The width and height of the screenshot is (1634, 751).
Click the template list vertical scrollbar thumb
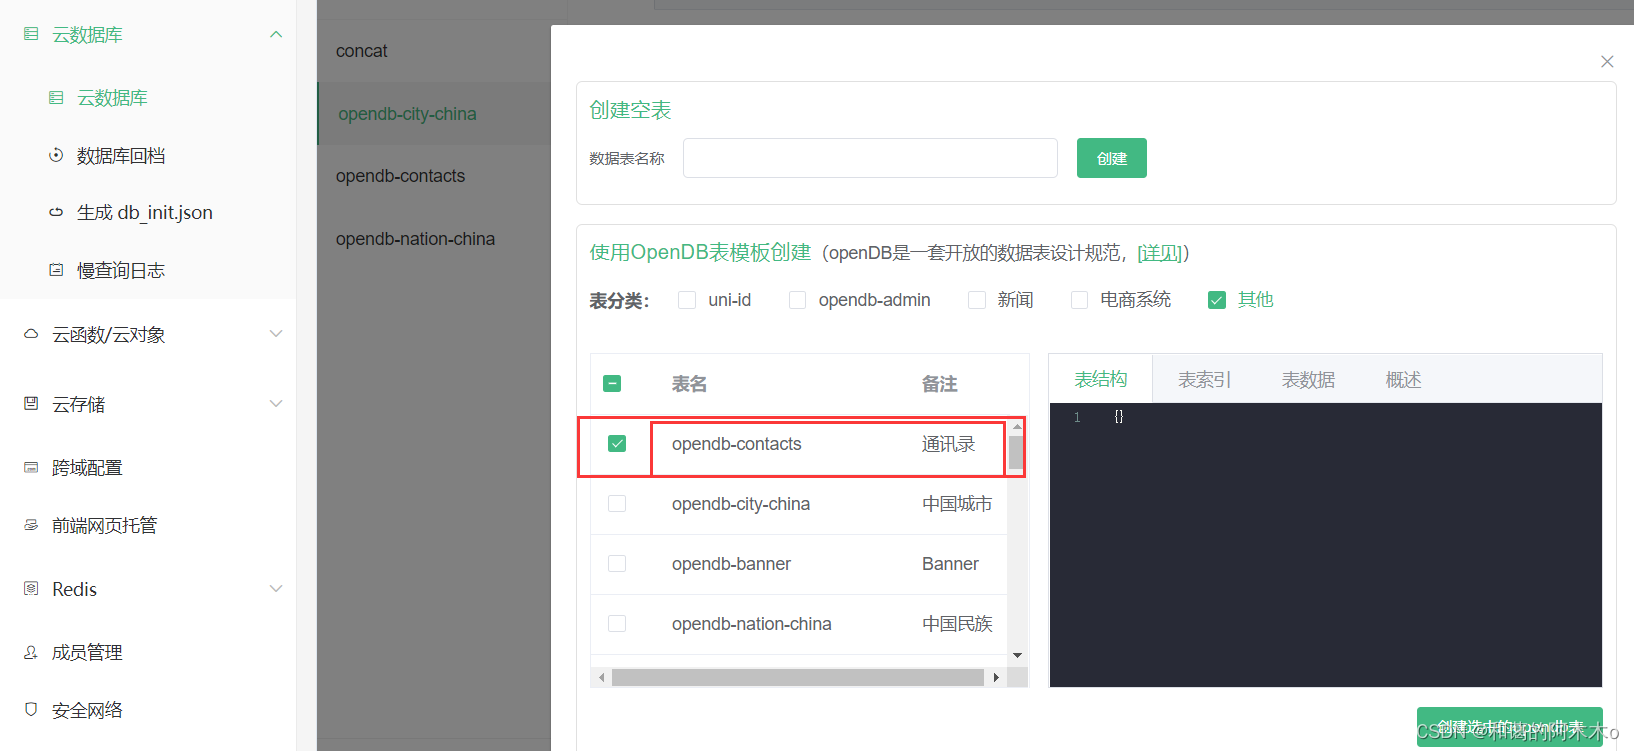(x=1016, y=453)
